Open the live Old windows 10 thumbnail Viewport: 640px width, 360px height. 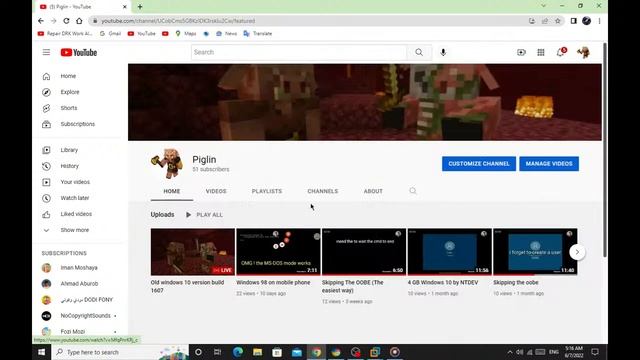tap(193, 252)
